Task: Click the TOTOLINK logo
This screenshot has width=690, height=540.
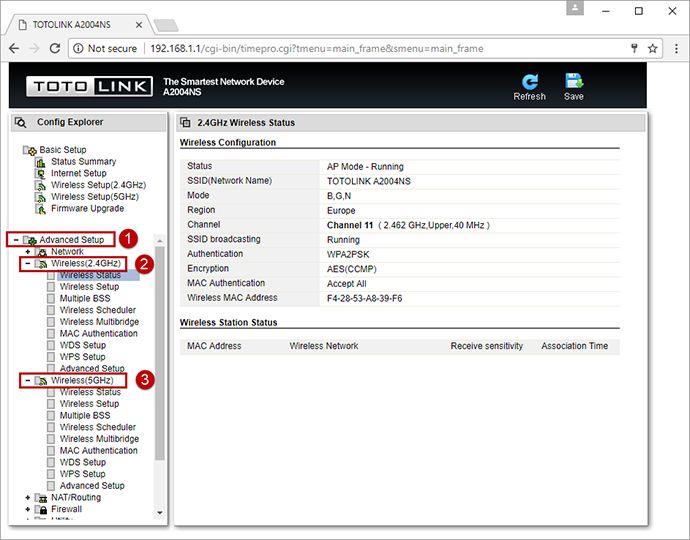Action: (89, 86)
